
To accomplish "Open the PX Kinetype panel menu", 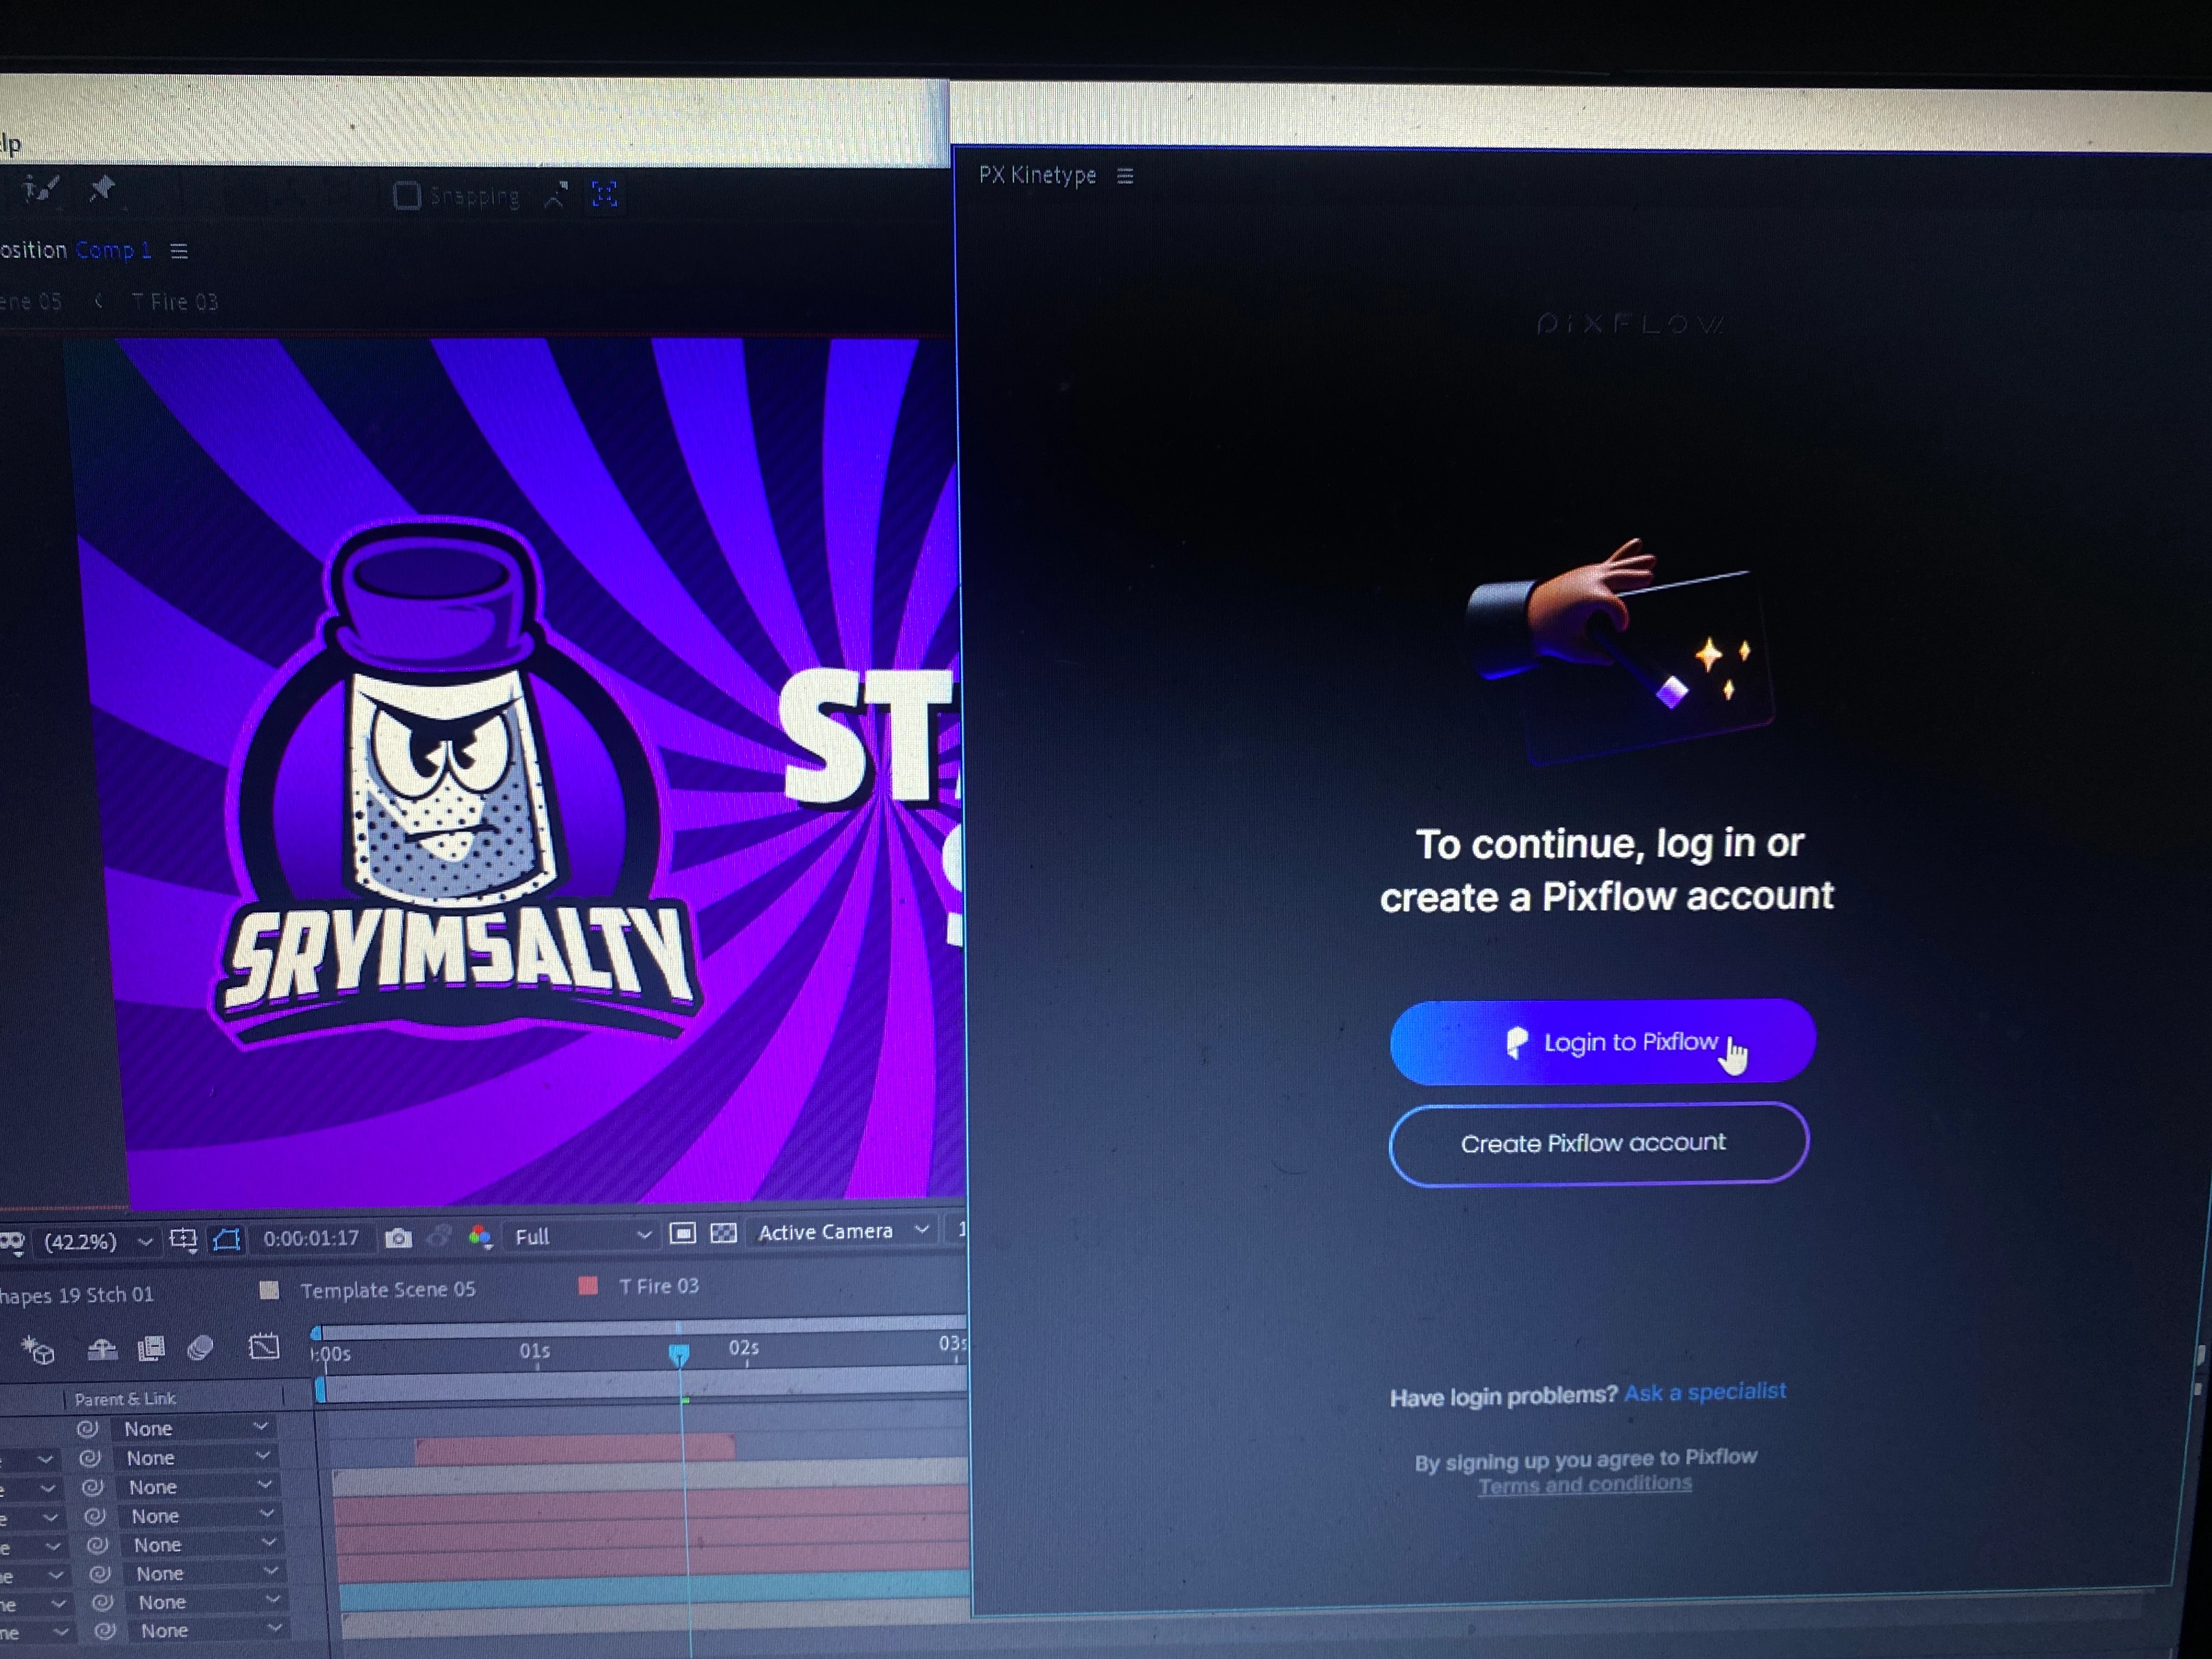I will [x=1125, y=176].
